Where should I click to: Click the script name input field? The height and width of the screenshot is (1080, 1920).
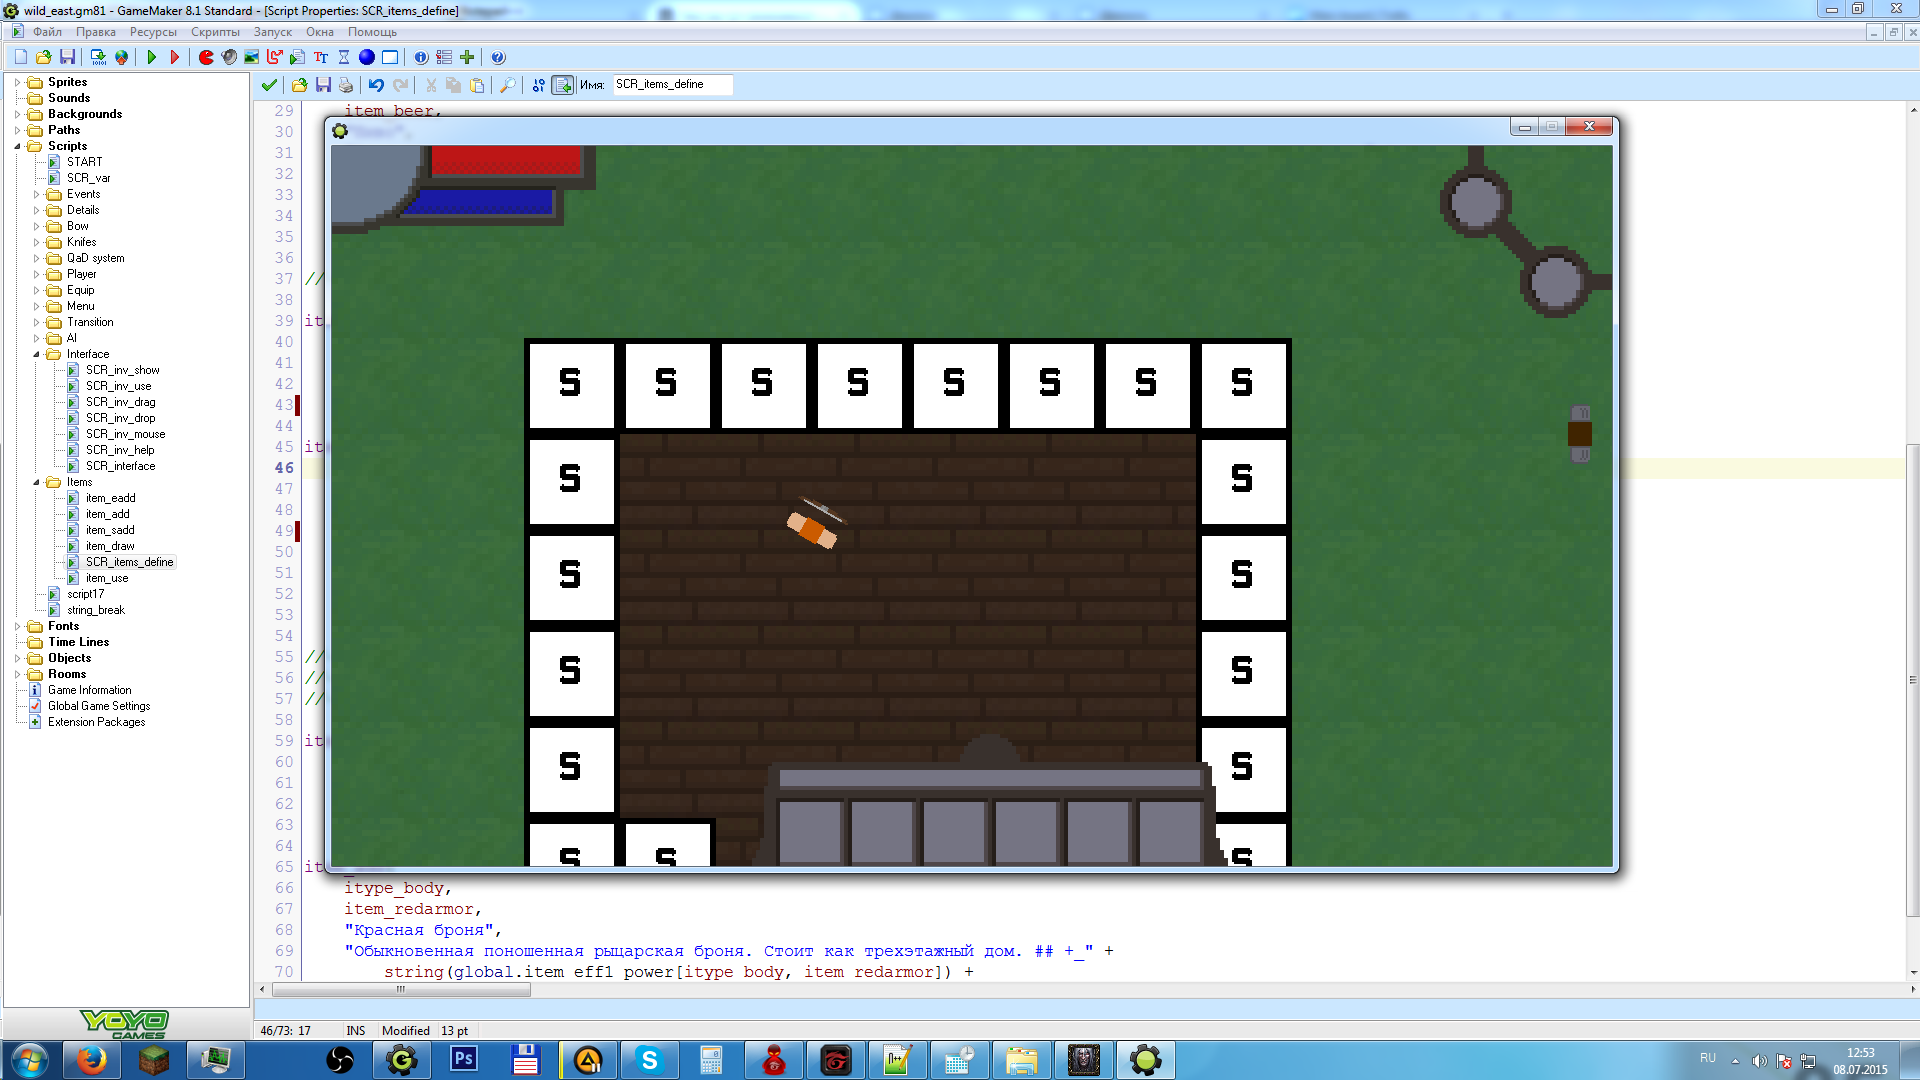(x=671, y=85)
